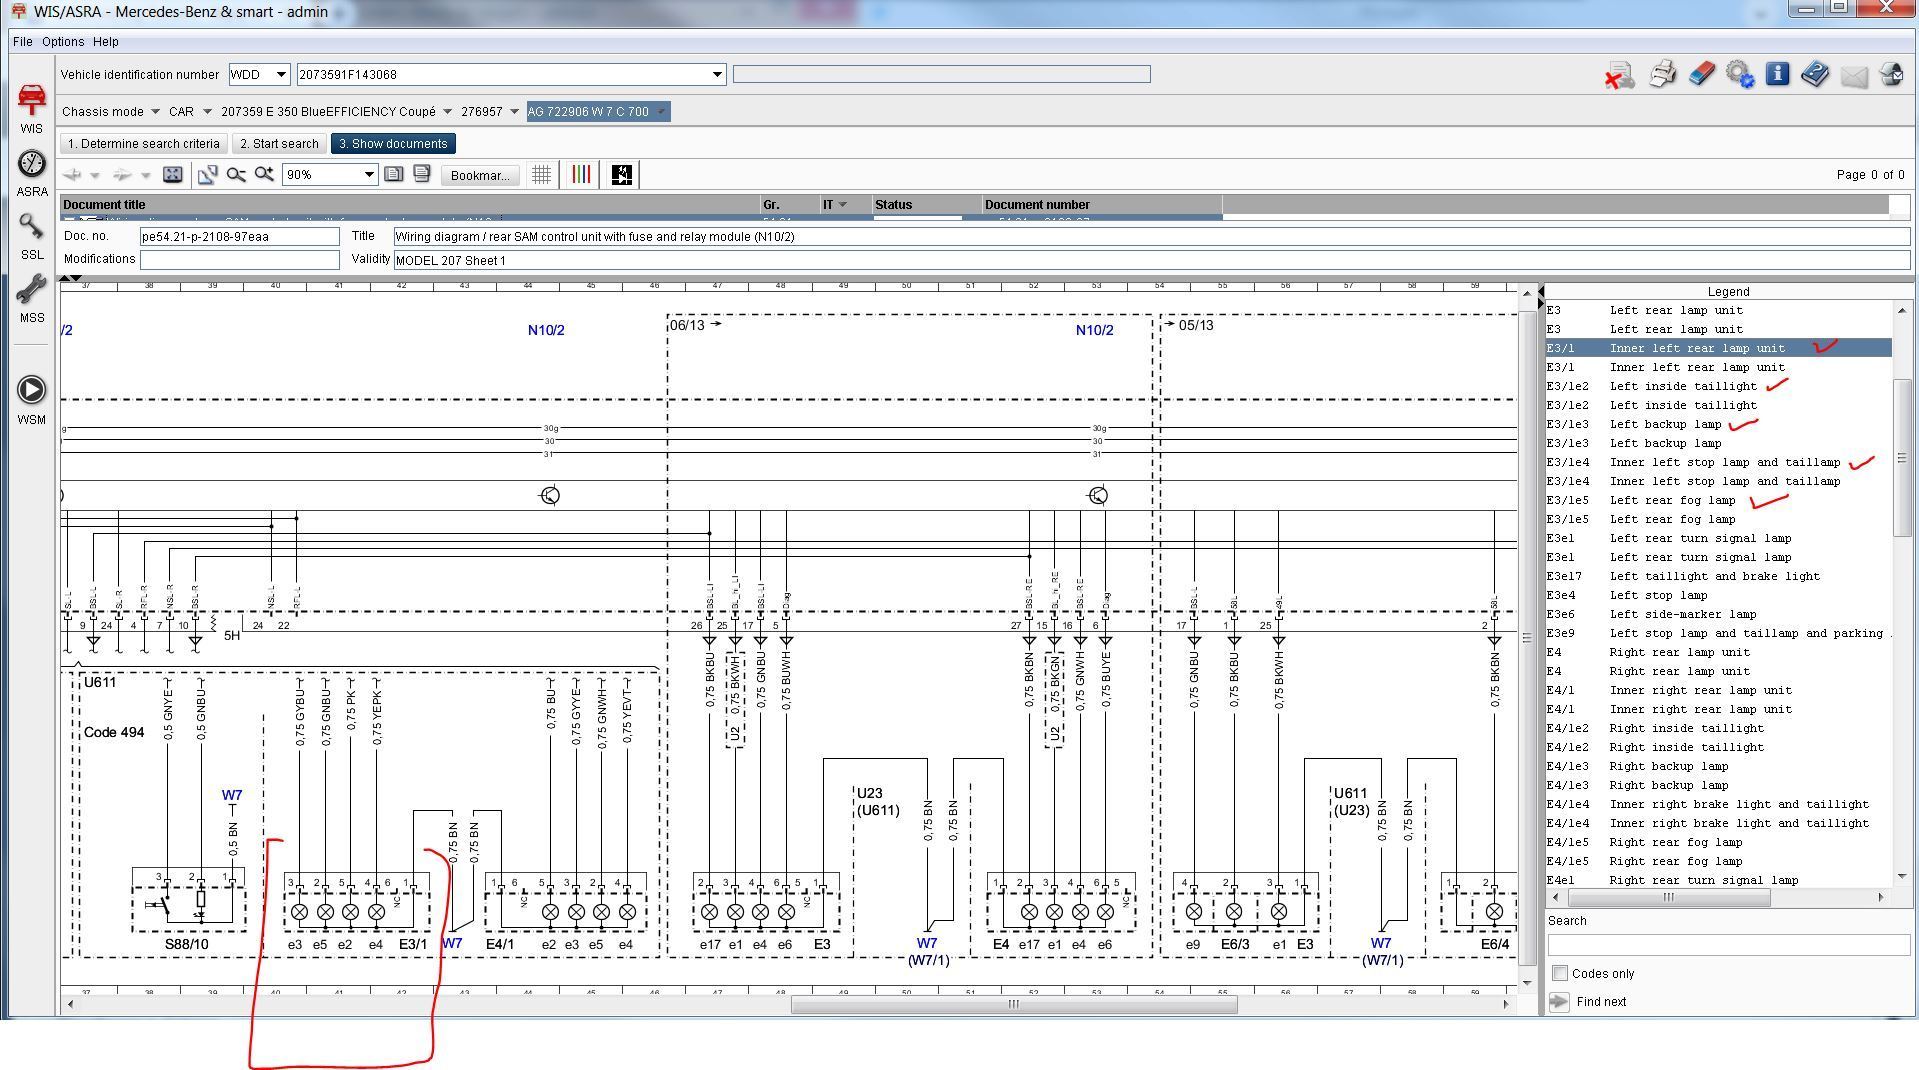Open the blue info icon
This screenshot has height=1070, width=1919.
click(x=1777, y=74)
